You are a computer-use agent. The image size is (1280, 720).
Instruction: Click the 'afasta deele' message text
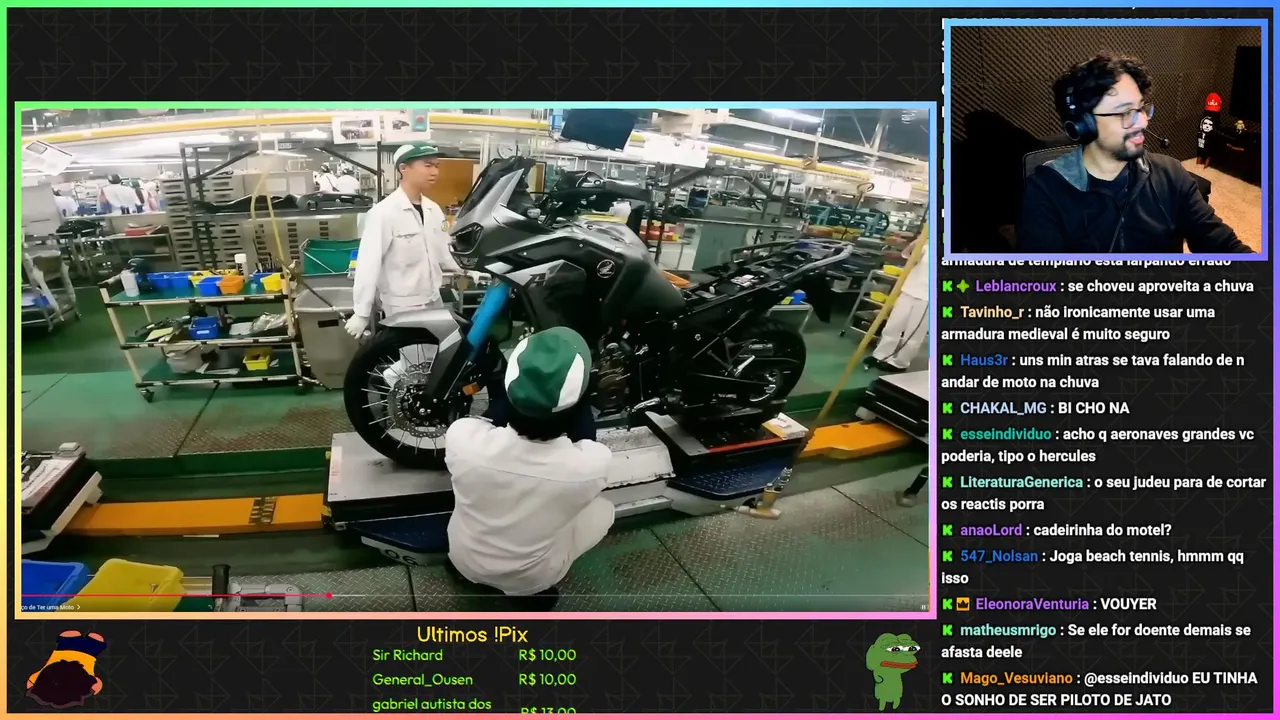click(981, 652)
